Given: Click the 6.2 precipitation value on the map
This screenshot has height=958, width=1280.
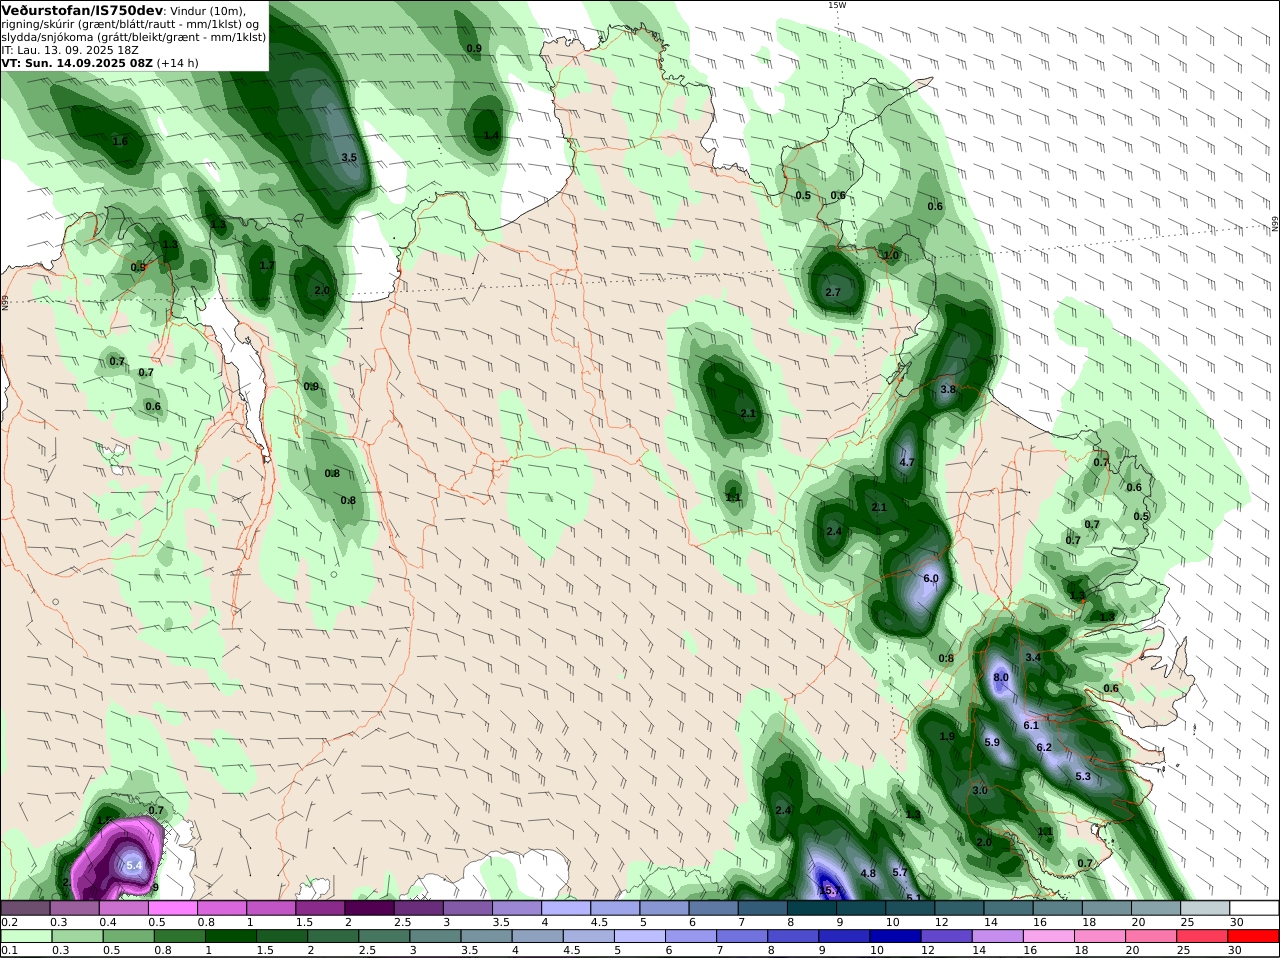Looking at the screenshot, I should (1044, 748).
